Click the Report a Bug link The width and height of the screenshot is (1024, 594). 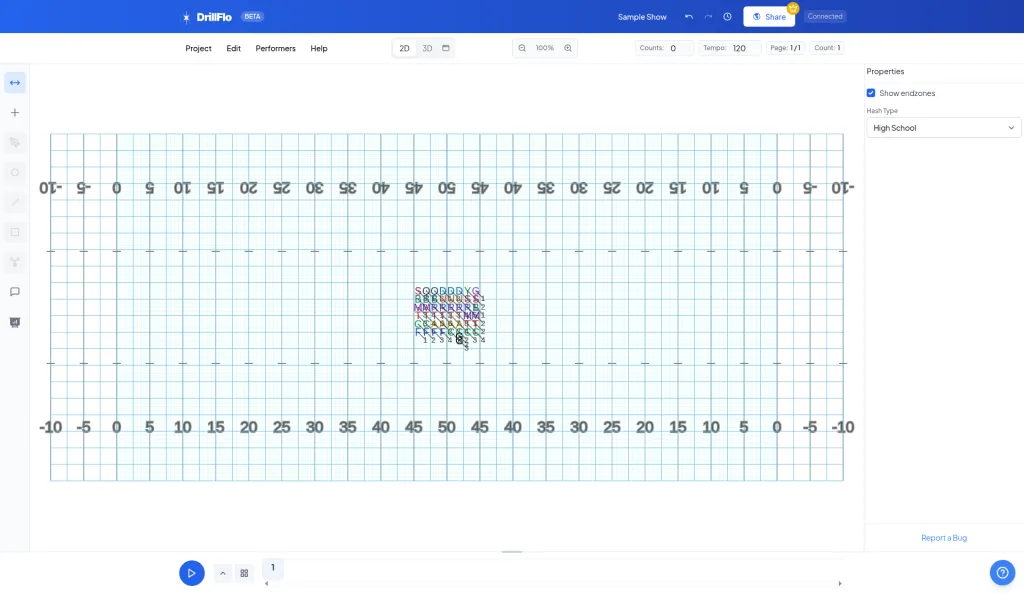tap(944, 538)
